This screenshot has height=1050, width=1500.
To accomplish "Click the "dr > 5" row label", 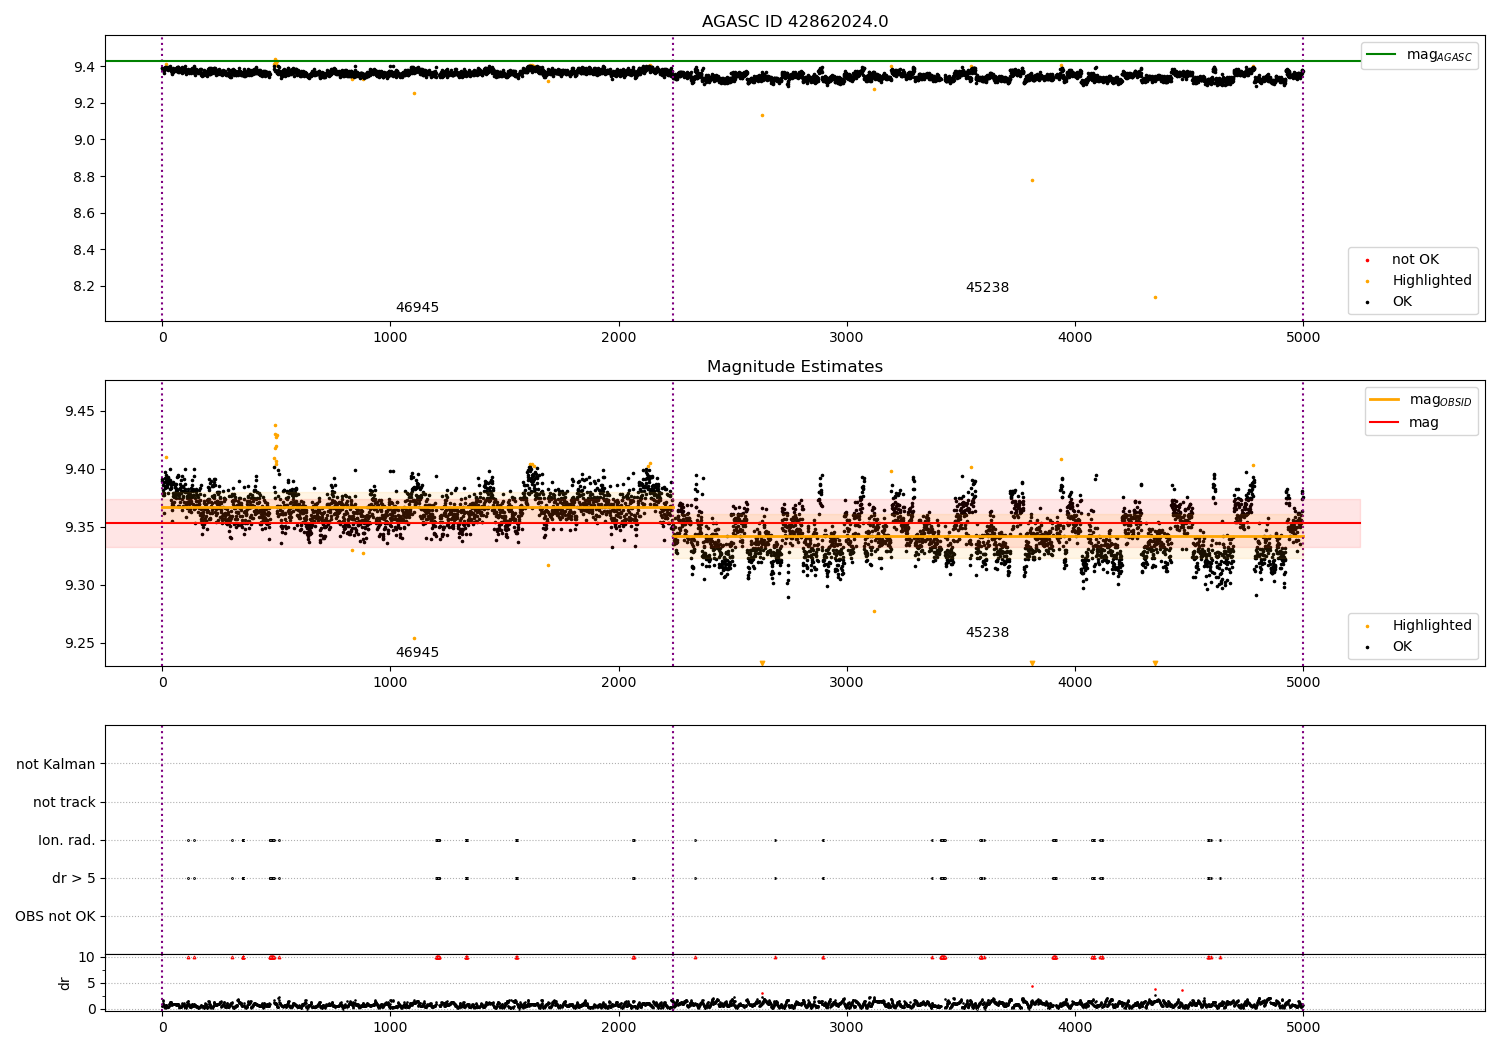I will pyautogui.click(x=74, y=879).
